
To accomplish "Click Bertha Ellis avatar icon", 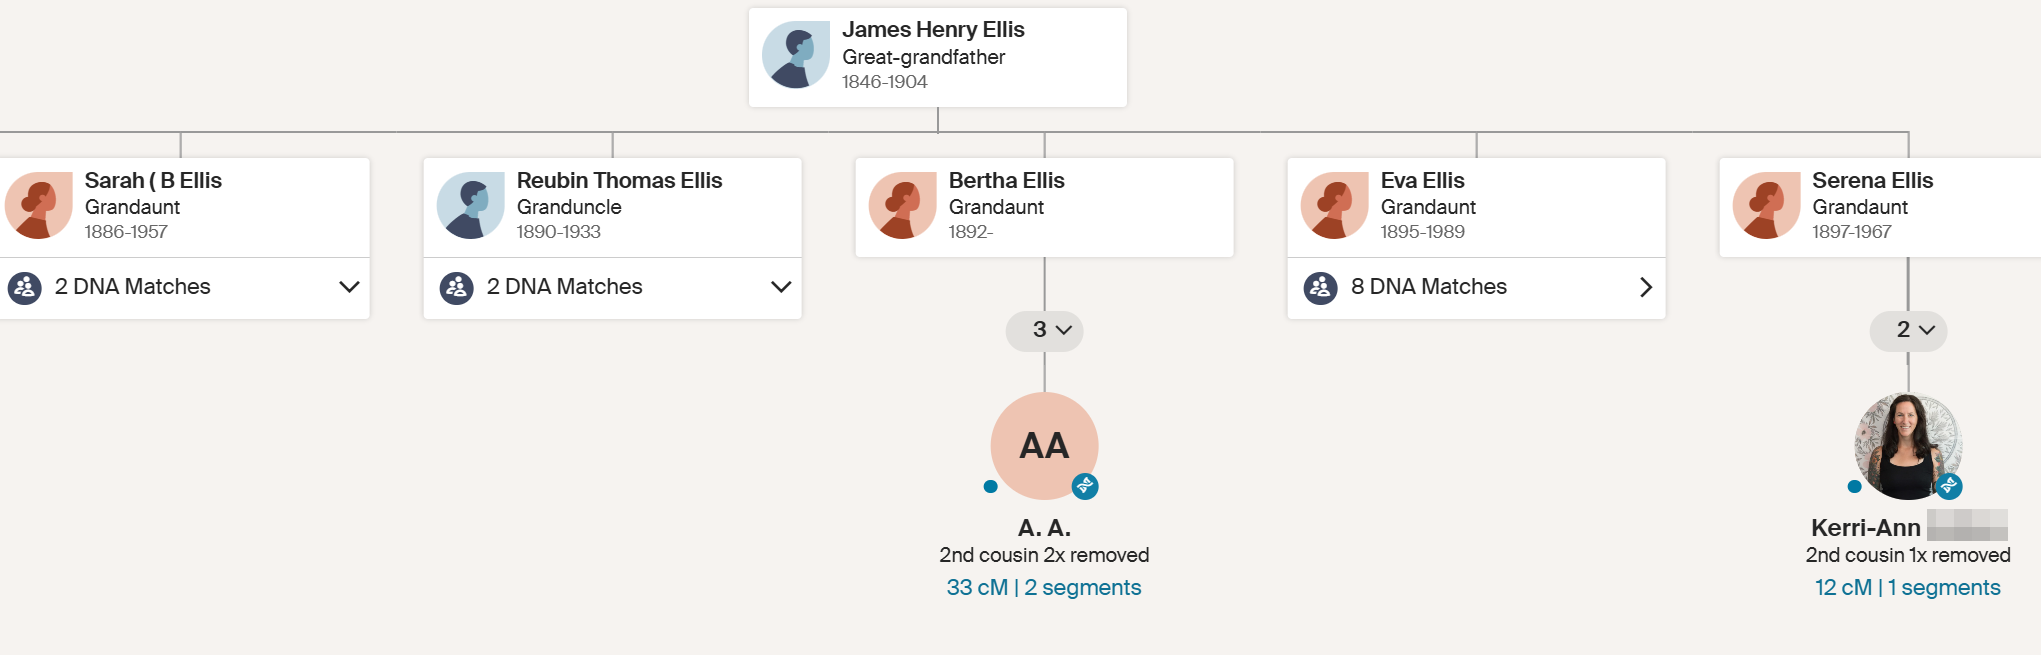I will (903, 205).
